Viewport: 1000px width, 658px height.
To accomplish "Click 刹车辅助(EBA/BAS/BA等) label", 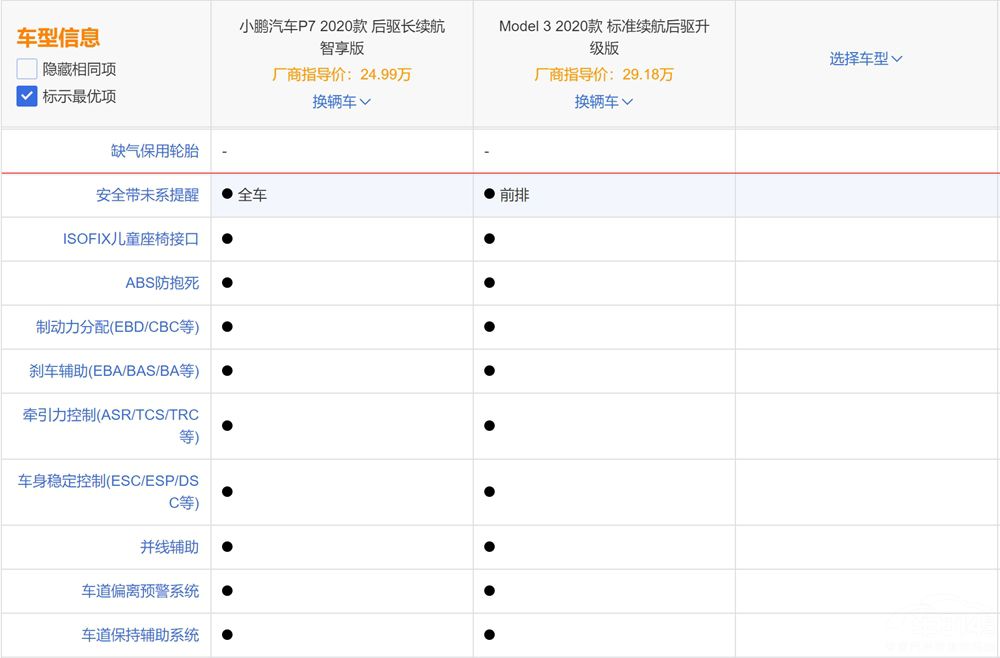I will coord(114,371).
